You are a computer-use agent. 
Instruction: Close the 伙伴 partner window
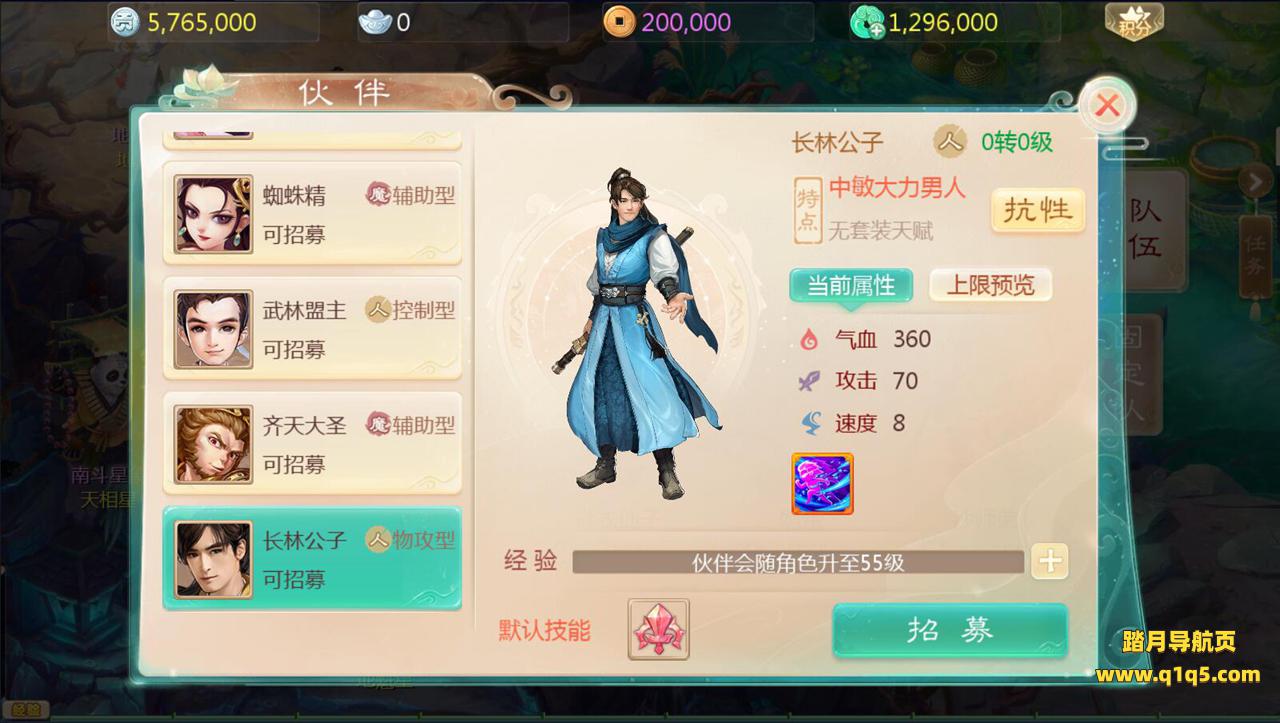pos(1107,105)
